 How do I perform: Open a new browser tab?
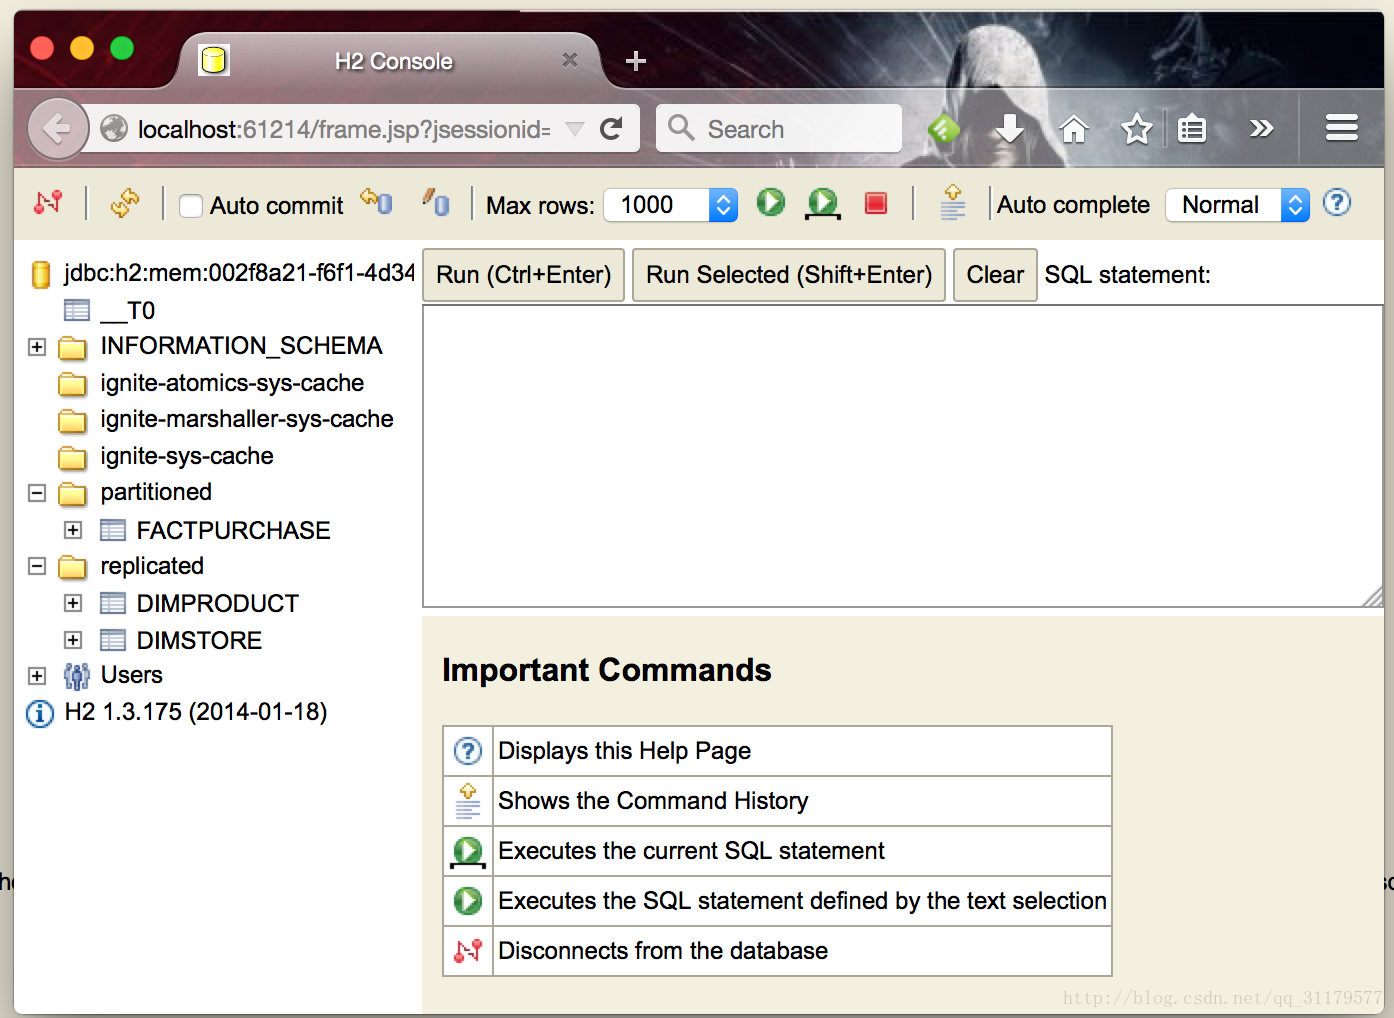point(635,62)
